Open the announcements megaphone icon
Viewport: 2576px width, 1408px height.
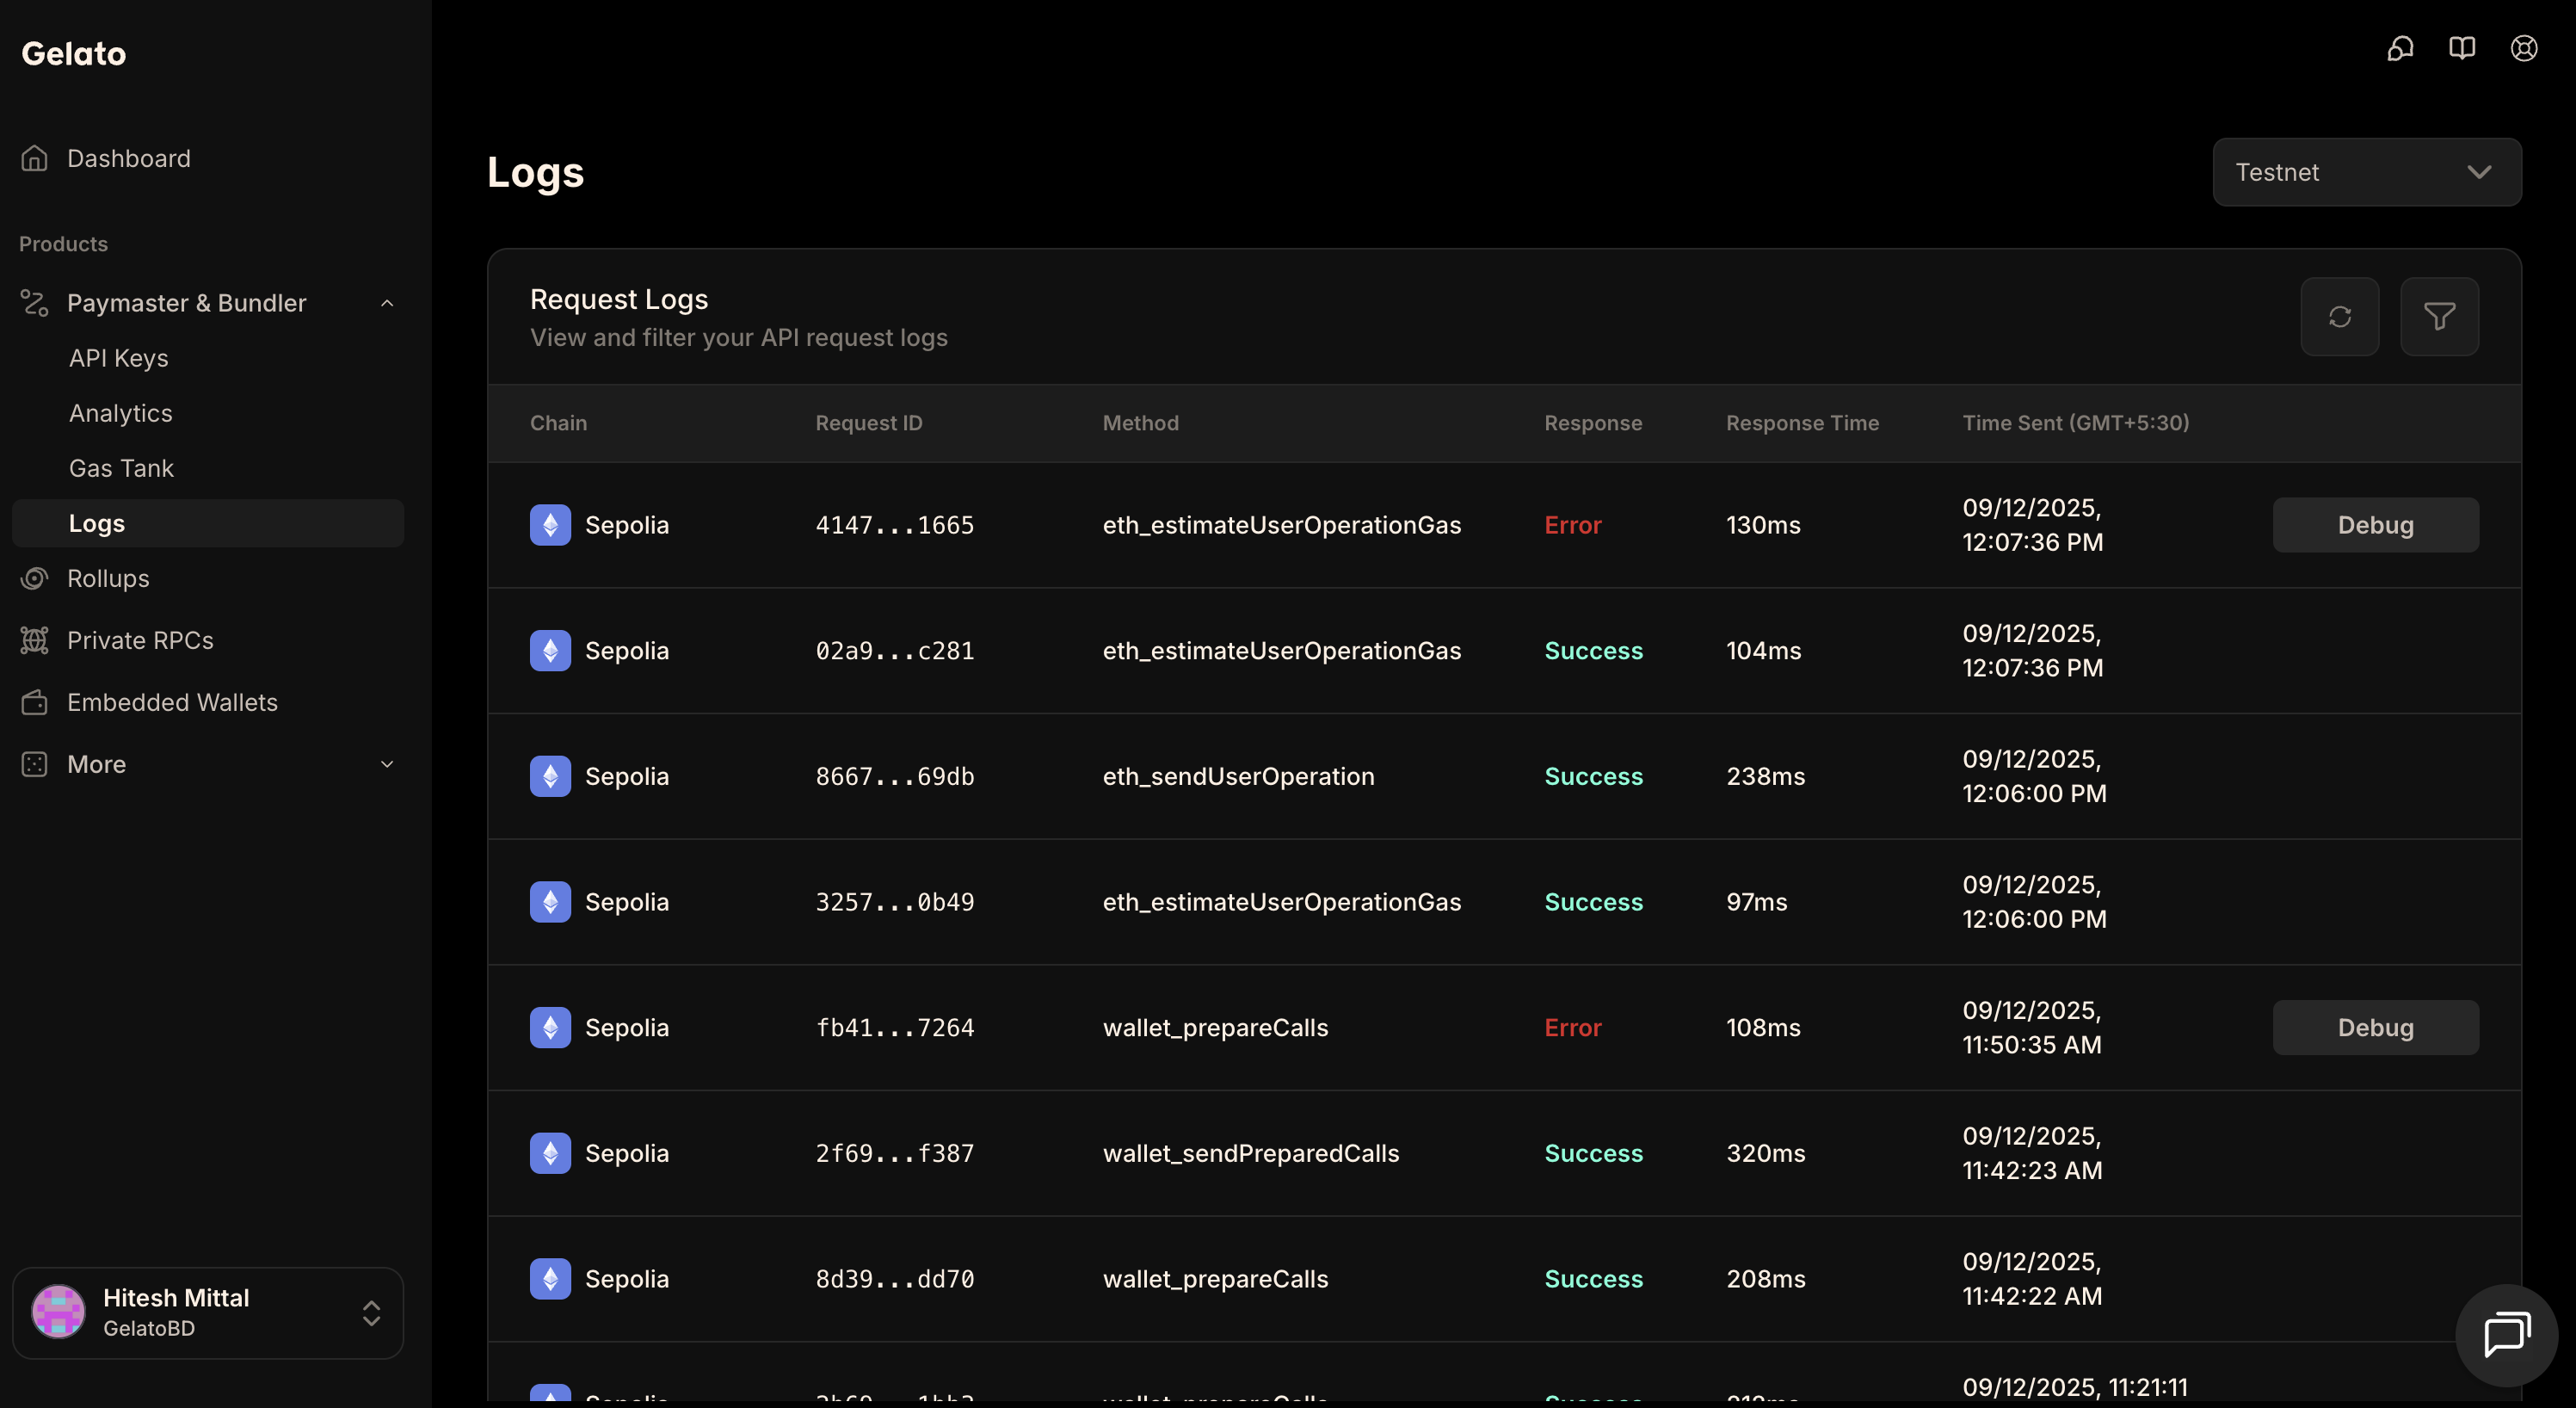pyautogui.click(x=2400, y=48)
